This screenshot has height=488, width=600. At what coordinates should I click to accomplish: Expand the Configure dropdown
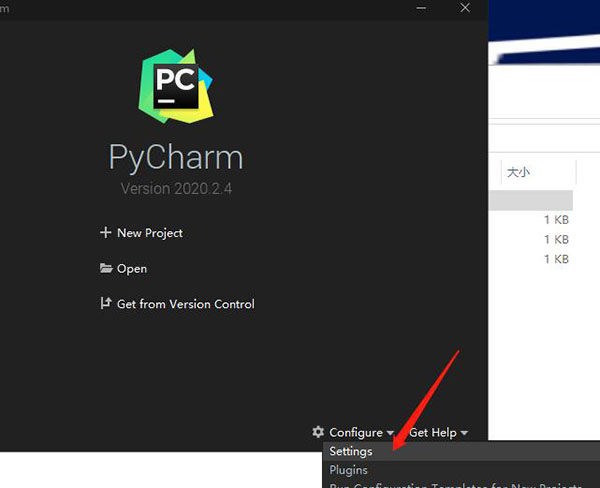[x=361, y=433]
